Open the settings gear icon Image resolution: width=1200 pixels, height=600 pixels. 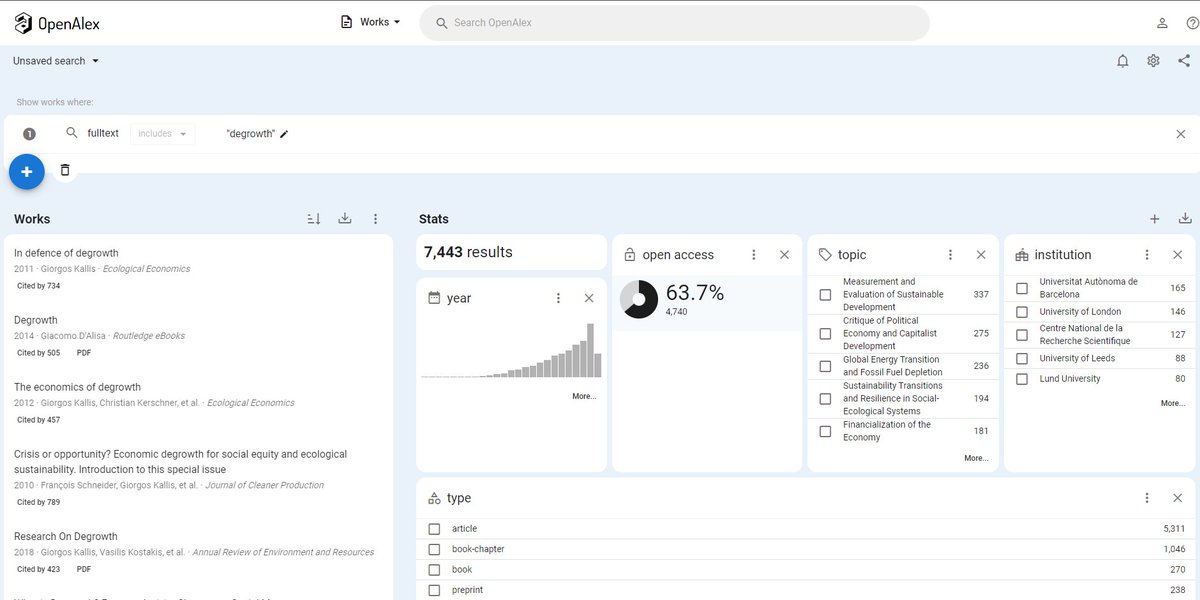(1153, 61)
